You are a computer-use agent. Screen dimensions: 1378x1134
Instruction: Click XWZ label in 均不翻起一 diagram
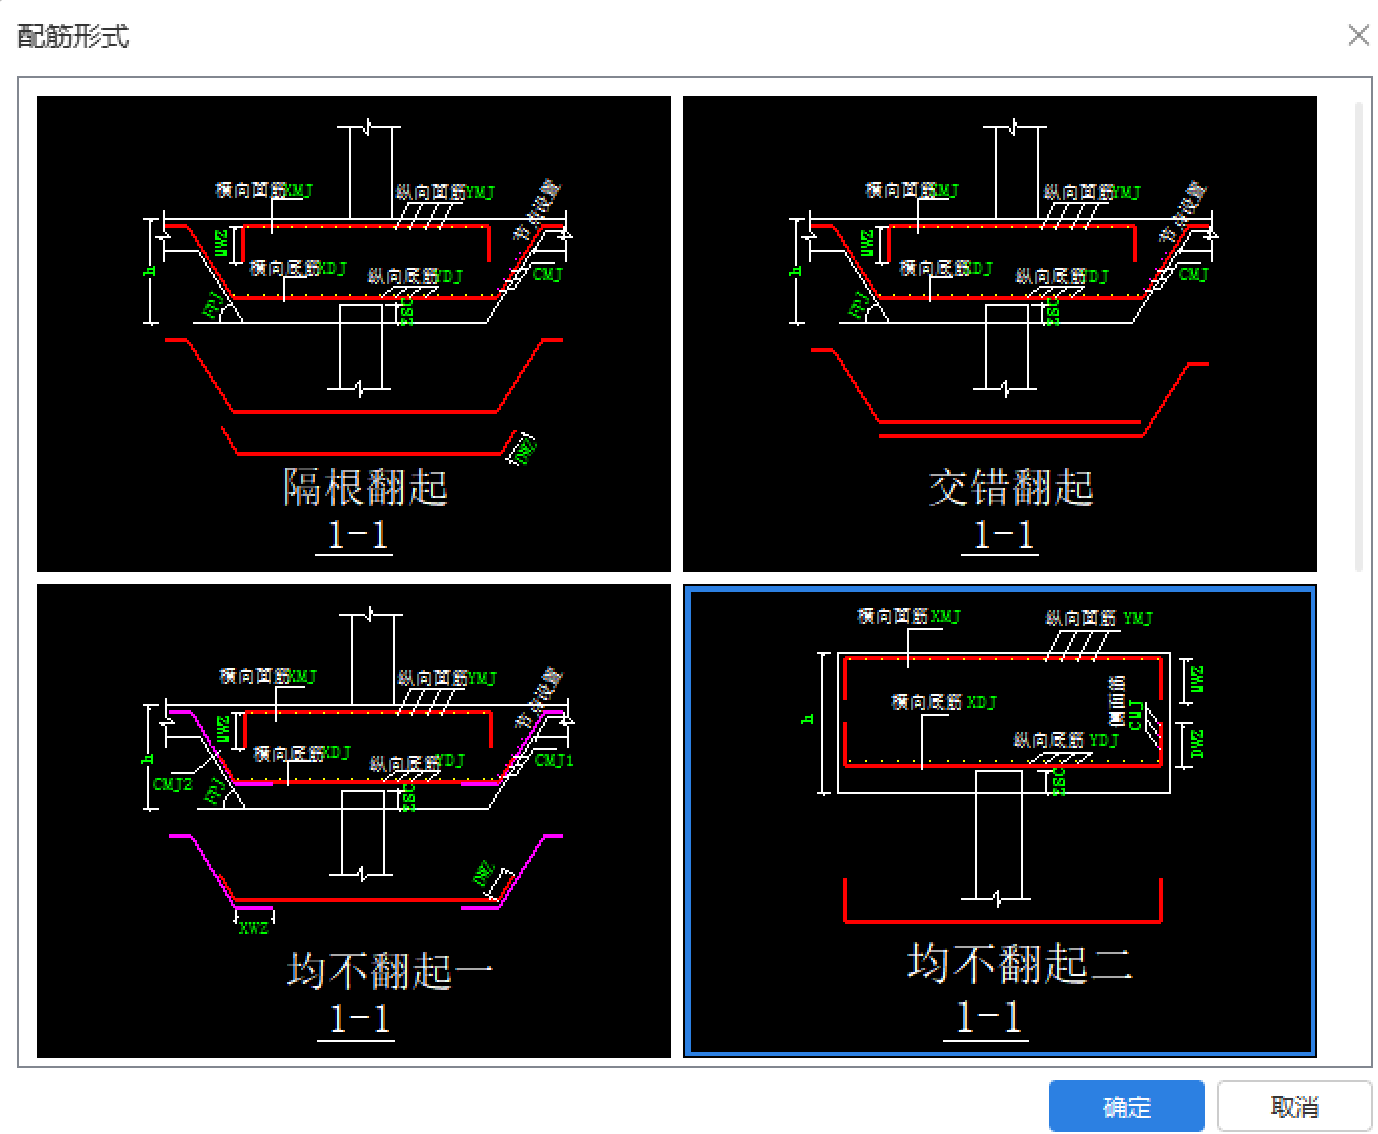[253, 928]
